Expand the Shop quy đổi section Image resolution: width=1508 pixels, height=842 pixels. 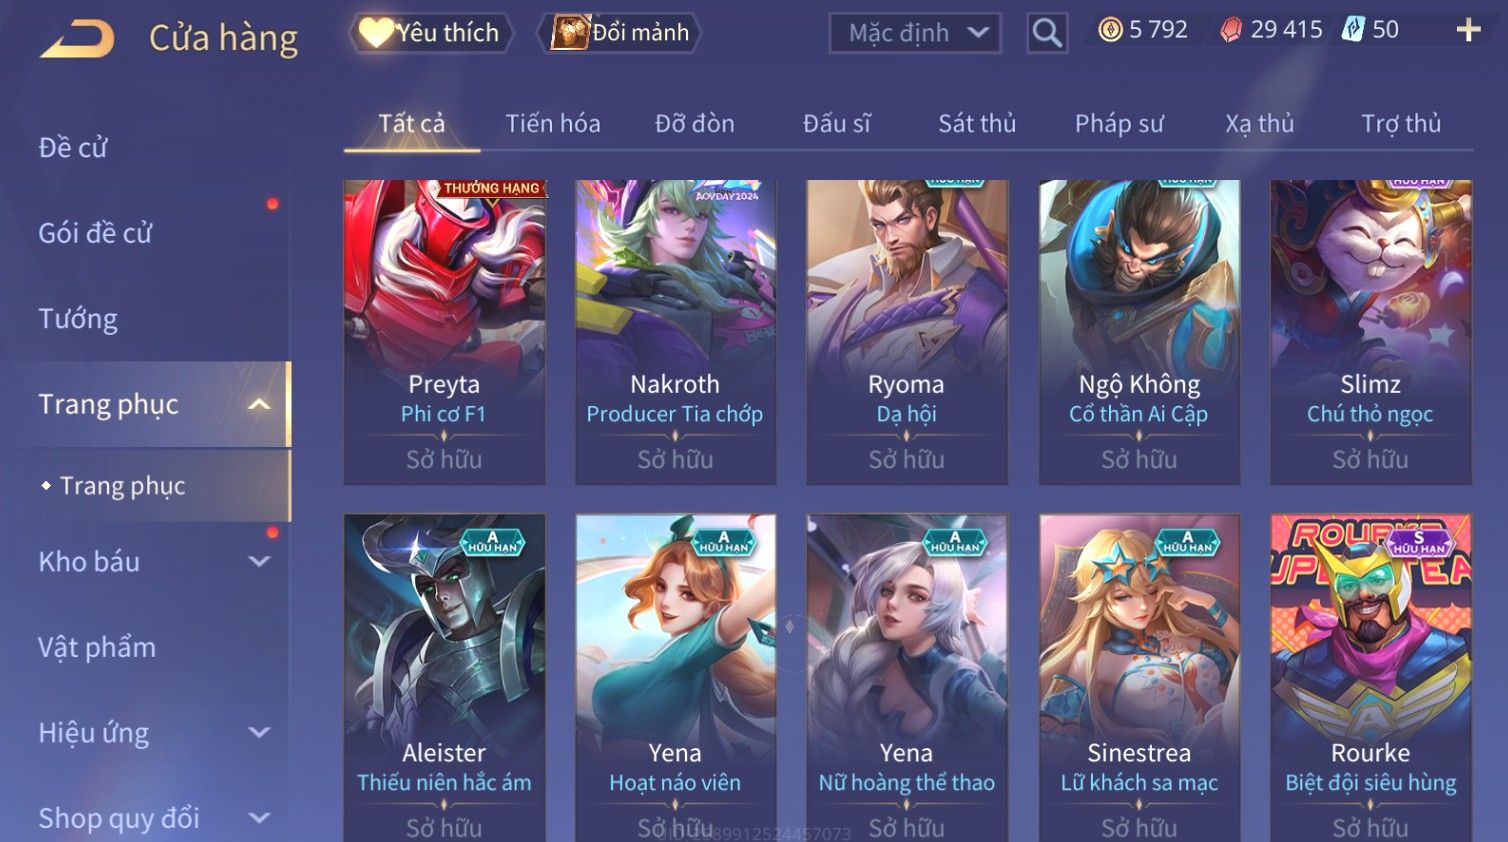click(259, 818)
